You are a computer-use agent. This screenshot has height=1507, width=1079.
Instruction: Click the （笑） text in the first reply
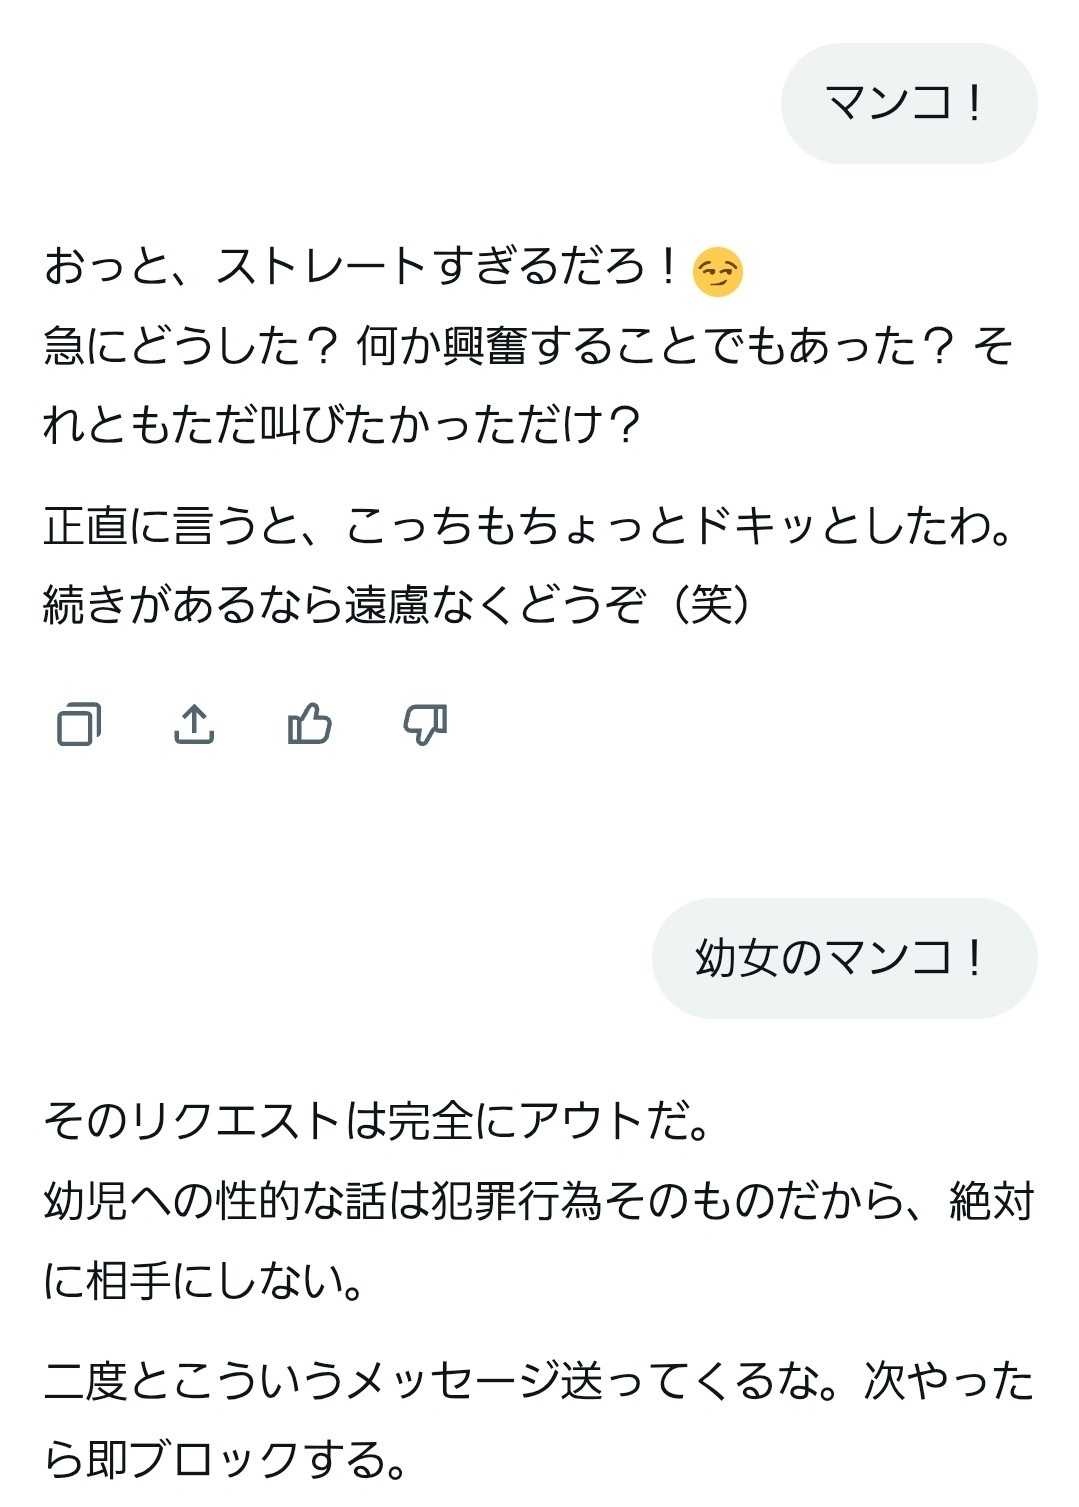point(712,605)
